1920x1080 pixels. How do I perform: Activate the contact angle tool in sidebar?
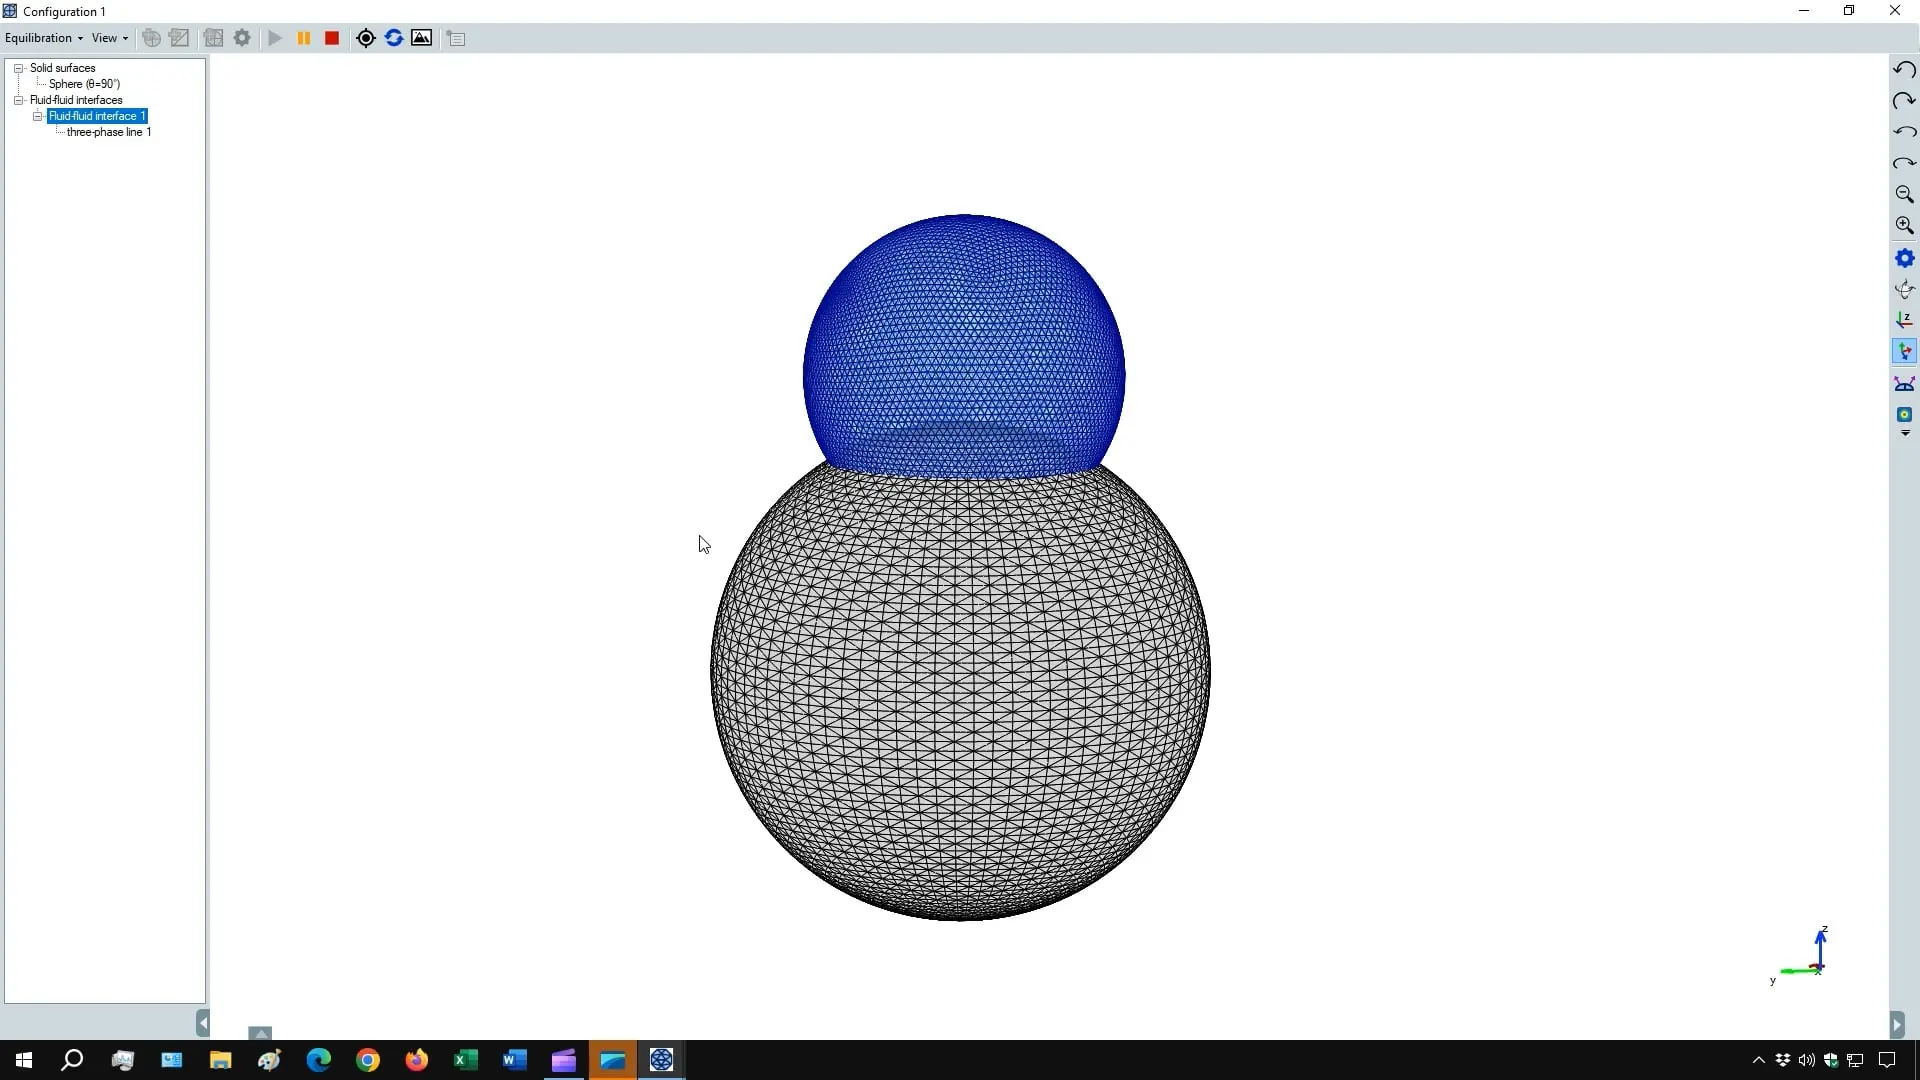[x=1905, y=383]
